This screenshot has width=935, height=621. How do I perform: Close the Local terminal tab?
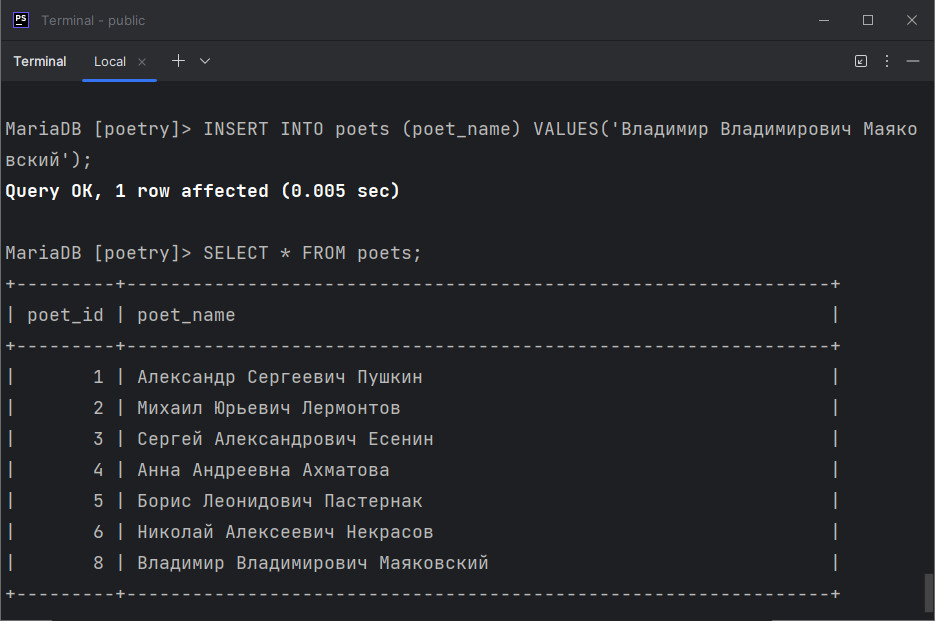[142, 61]
